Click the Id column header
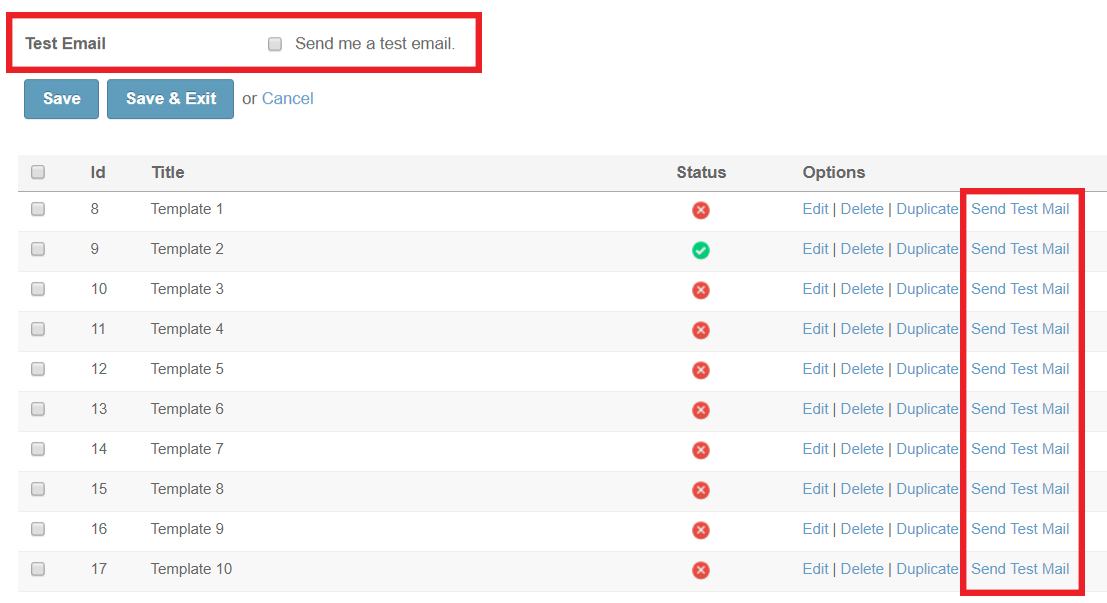This screenshot has width=1107, height=603. 98,172
